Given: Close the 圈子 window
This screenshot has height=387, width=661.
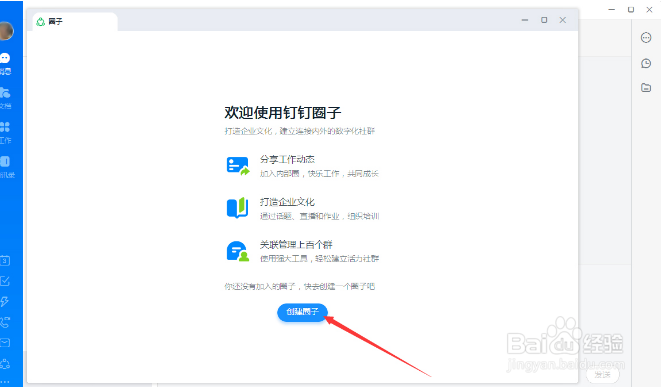Looking at the screenshot, I should [563, 20].
